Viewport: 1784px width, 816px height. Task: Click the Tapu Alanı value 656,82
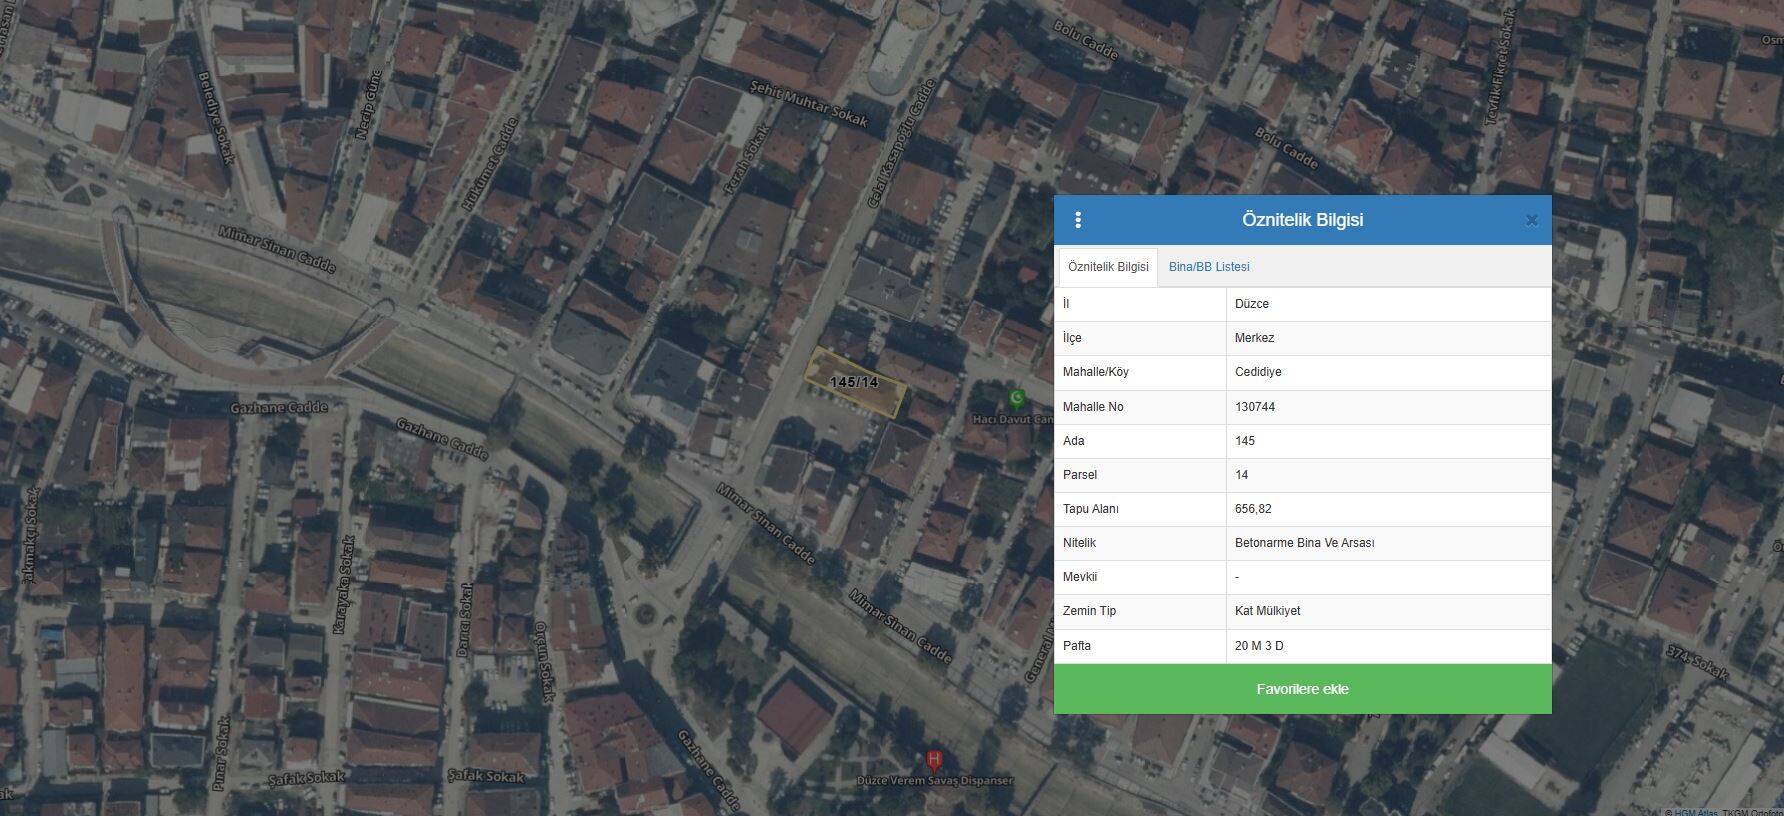1253,509
